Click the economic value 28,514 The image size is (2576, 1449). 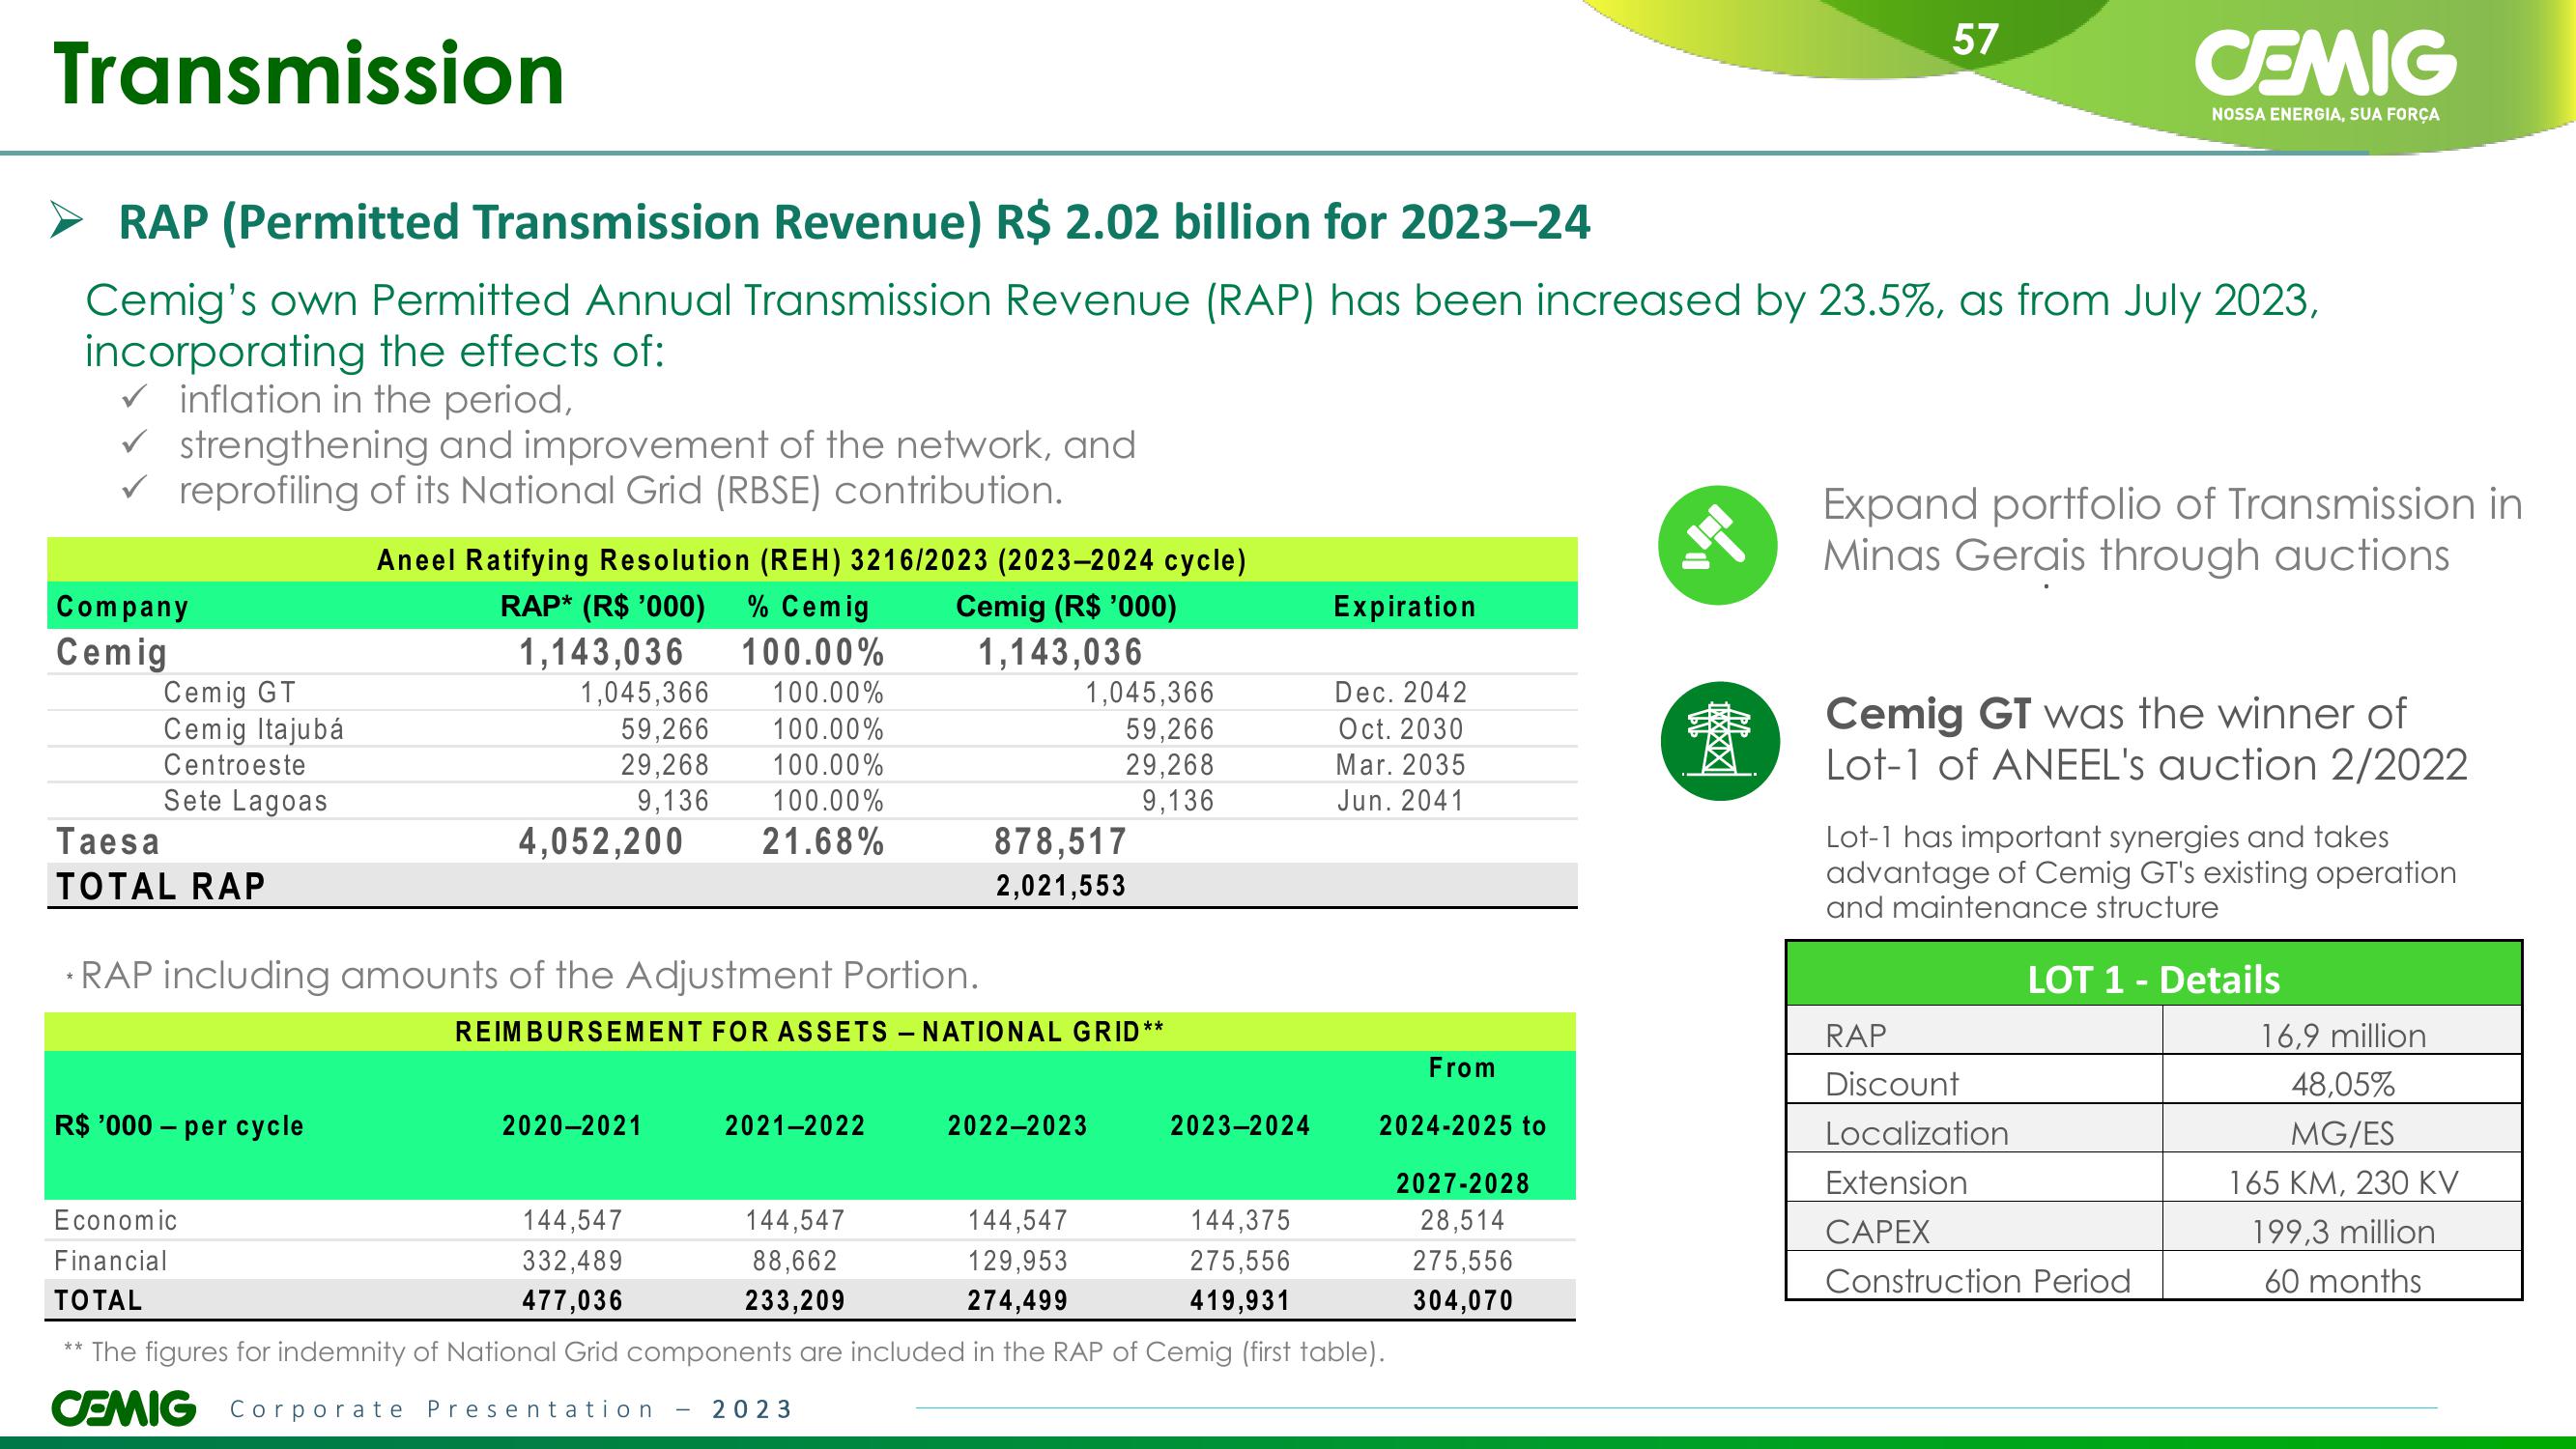[x=1463, y=1220]
